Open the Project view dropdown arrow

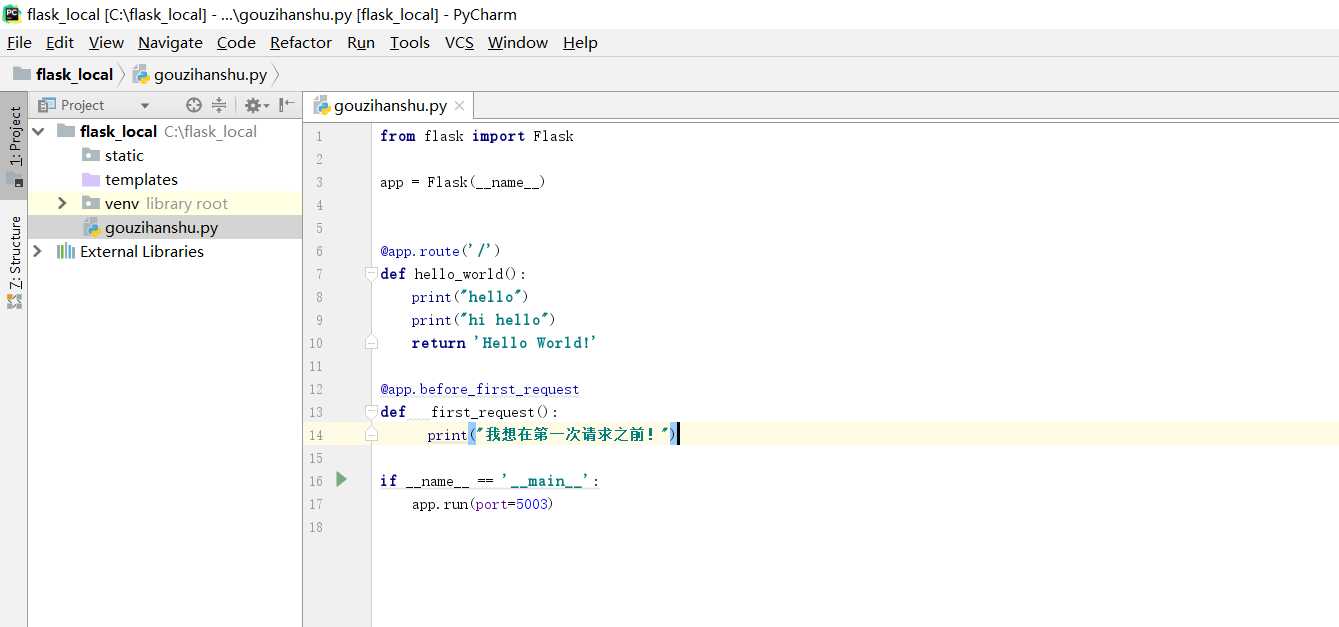[145, 105]
